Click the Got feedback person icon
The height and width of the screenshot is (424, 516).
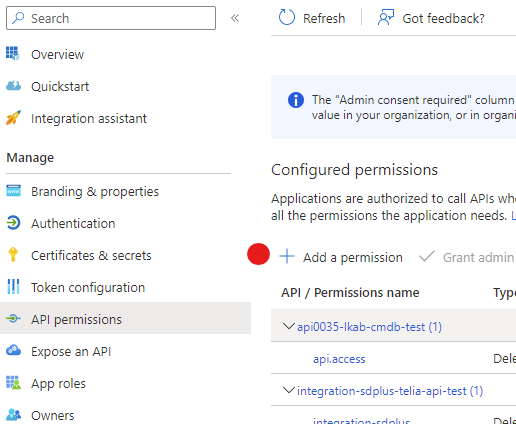tap(386, 18)
